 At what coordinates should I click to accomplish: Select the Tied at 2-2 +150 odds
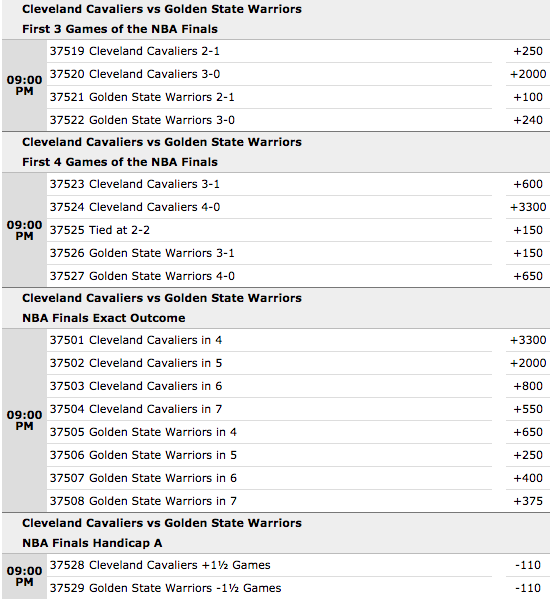pos(528,230)
